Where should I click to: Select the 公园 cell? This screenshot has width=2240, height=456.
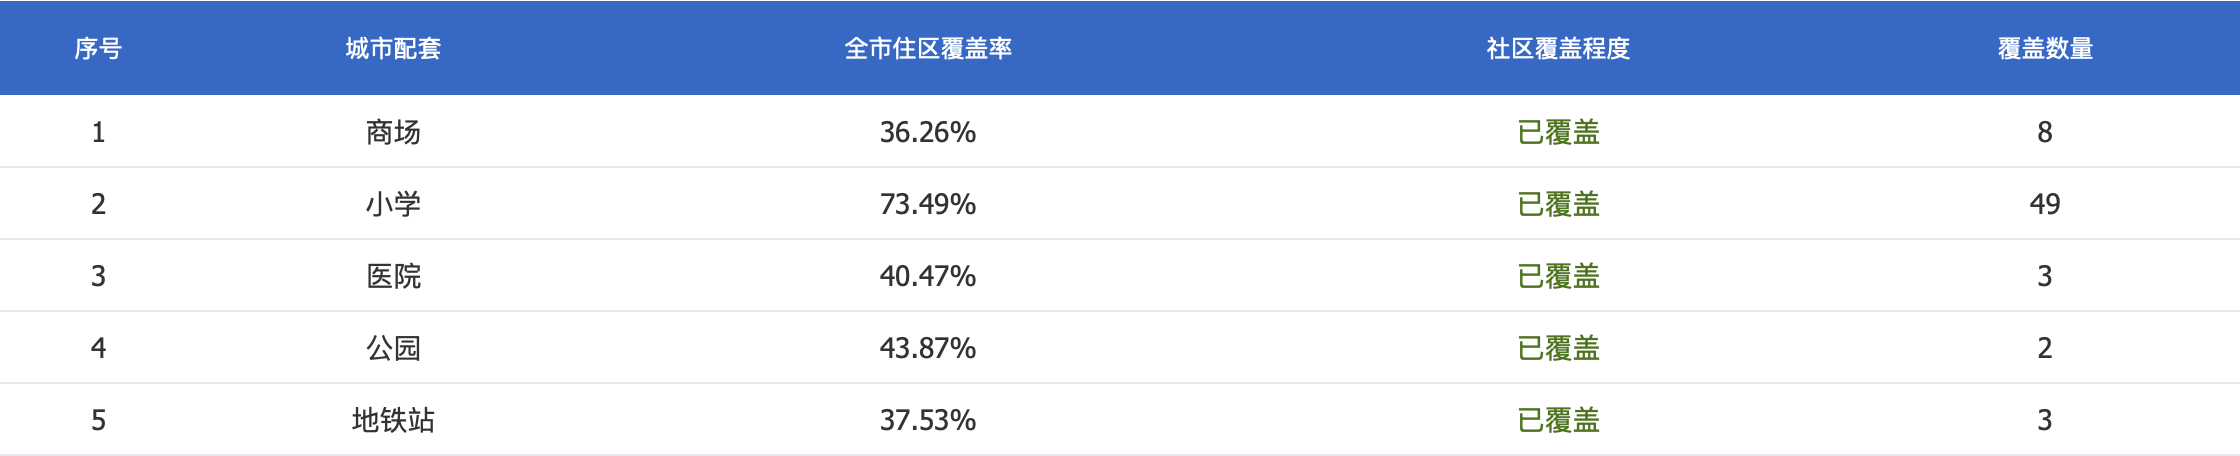tap(393, 348)
